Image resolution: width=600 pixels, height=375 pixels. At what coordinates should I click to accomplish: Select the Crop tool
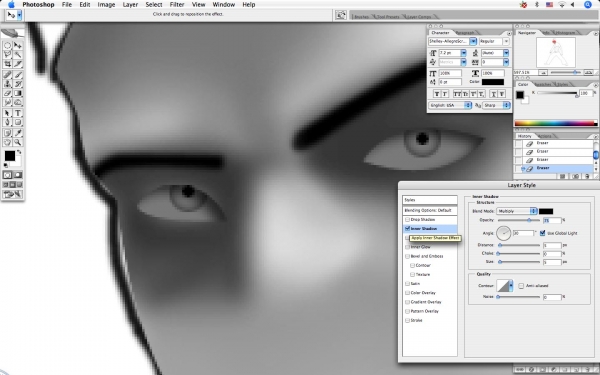pyautogui.click(x=7, y=64)
